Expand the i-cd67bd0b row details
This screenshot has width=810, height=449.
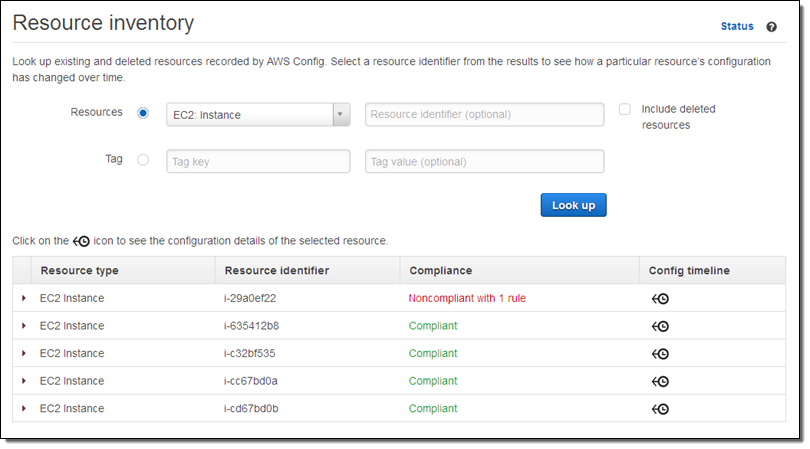pyautogui.click(x=24, y=408)
